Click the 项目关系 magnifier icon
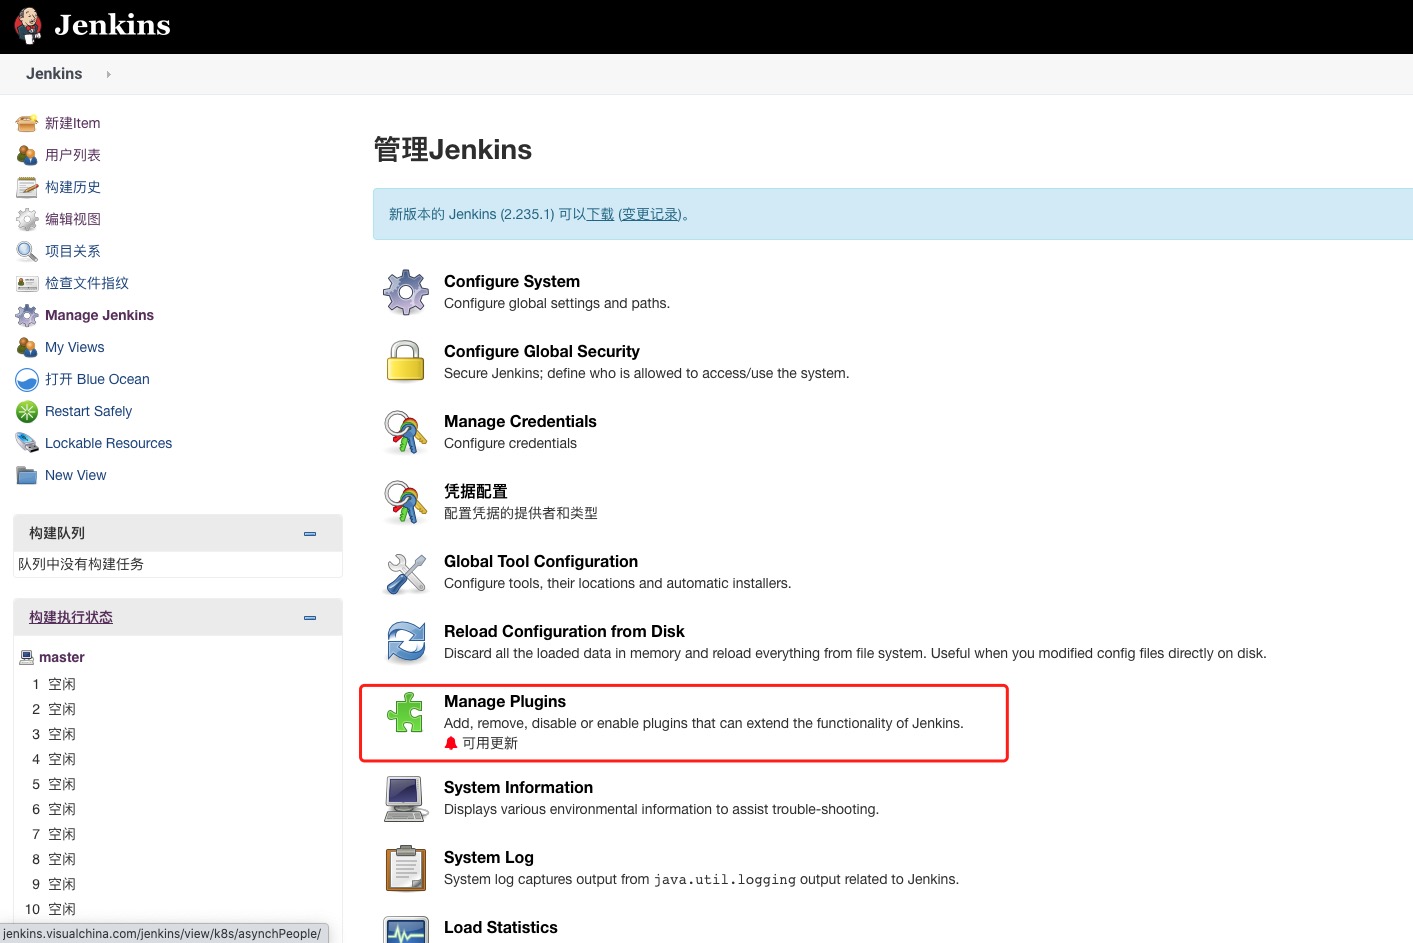The width and height of the screenshot is (1413, 943). (27, 251)
